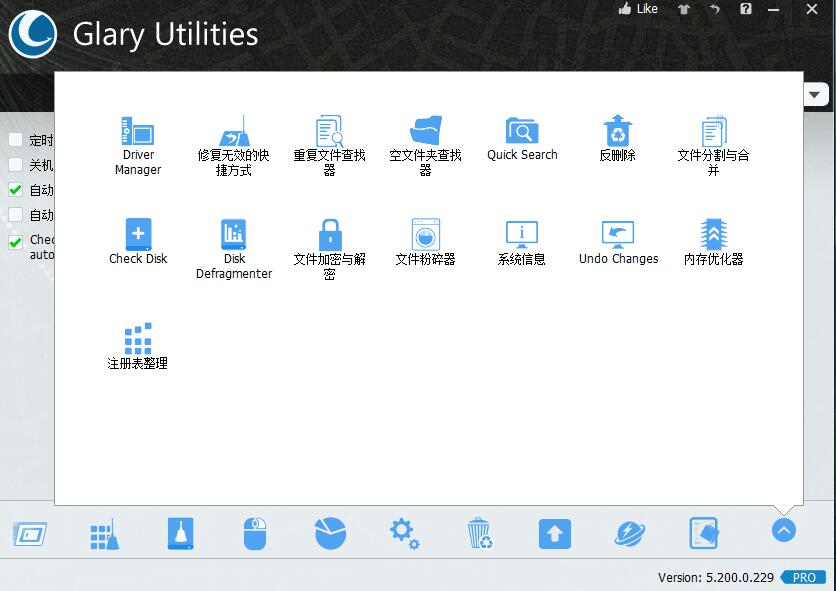Viewport: 836px width, 591px height.
Task: Launch Quick Search
Action: 521,140
